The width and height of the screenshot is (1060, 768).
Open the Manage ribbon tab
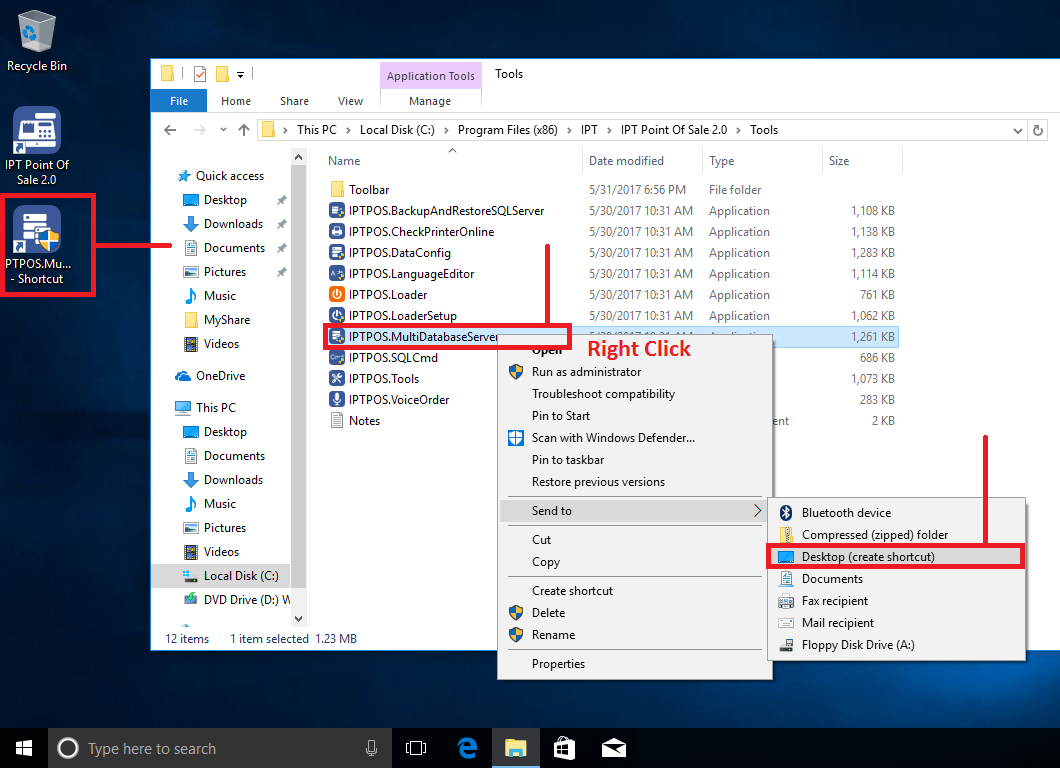(x=430, y=101)
